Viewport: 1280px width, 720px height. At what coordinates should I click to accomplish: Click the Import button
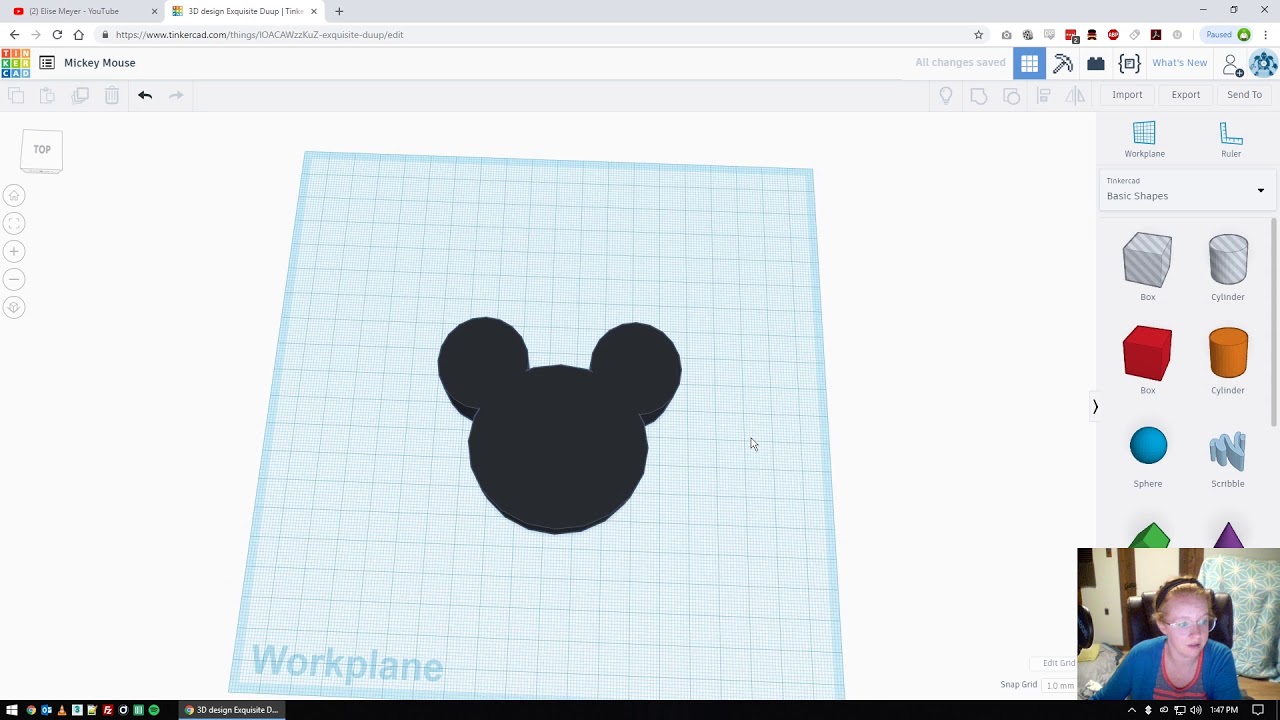click(x=1127, y=95)
